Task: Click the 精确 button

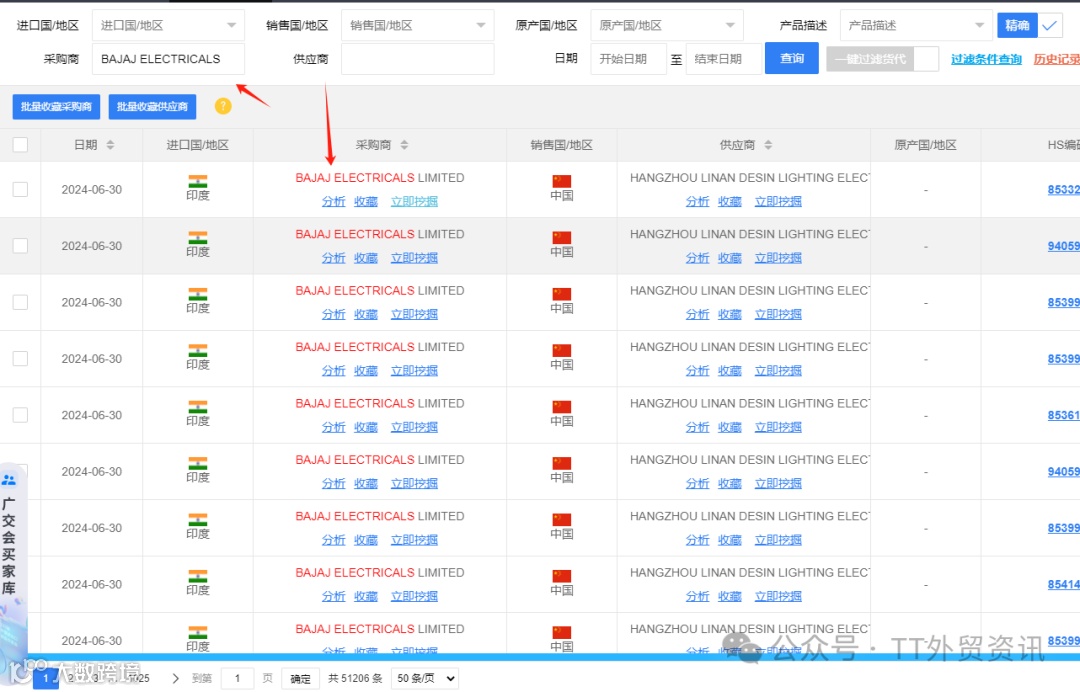Action: [1017, 25]
